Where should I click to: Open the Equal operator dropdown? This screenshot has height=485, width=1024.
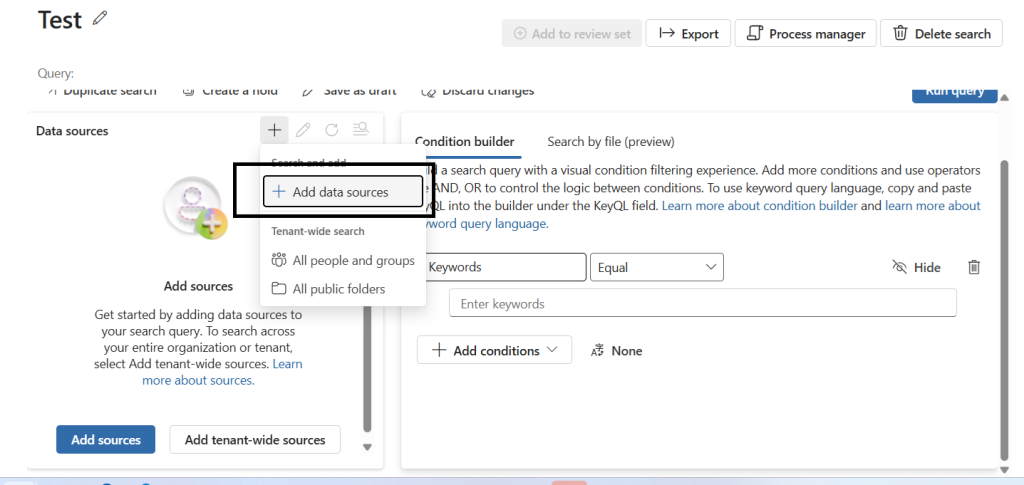(656, 267)
